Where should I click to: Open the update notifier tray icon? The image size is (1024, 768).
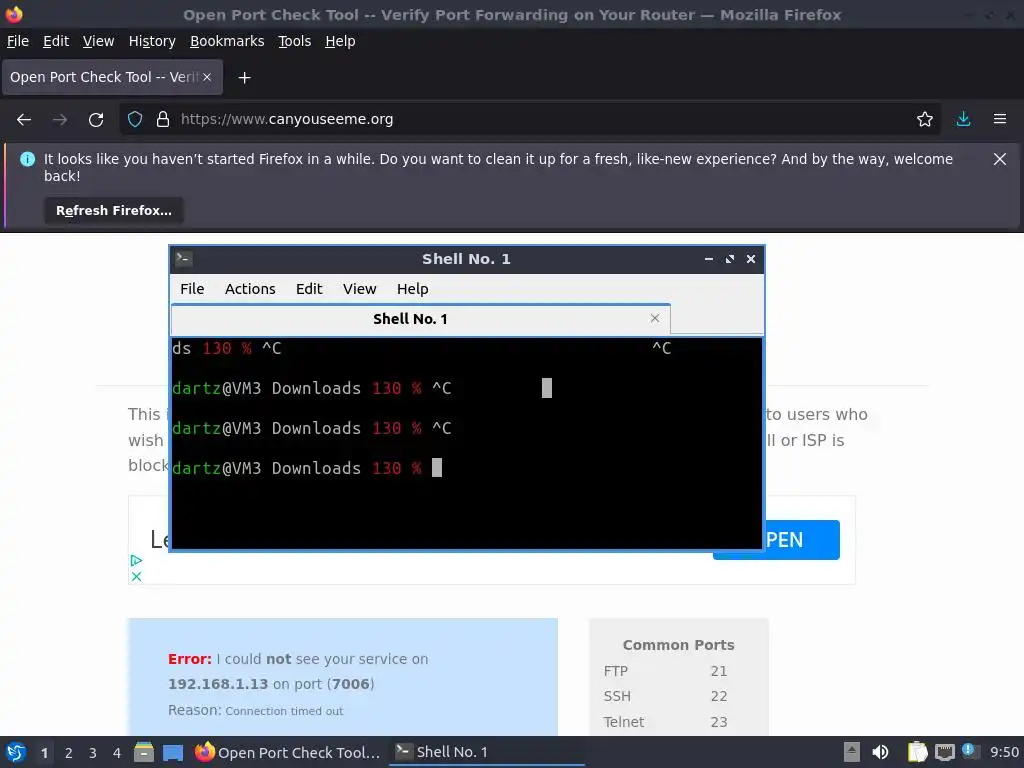pyautogui.click(x=970, y=751)
